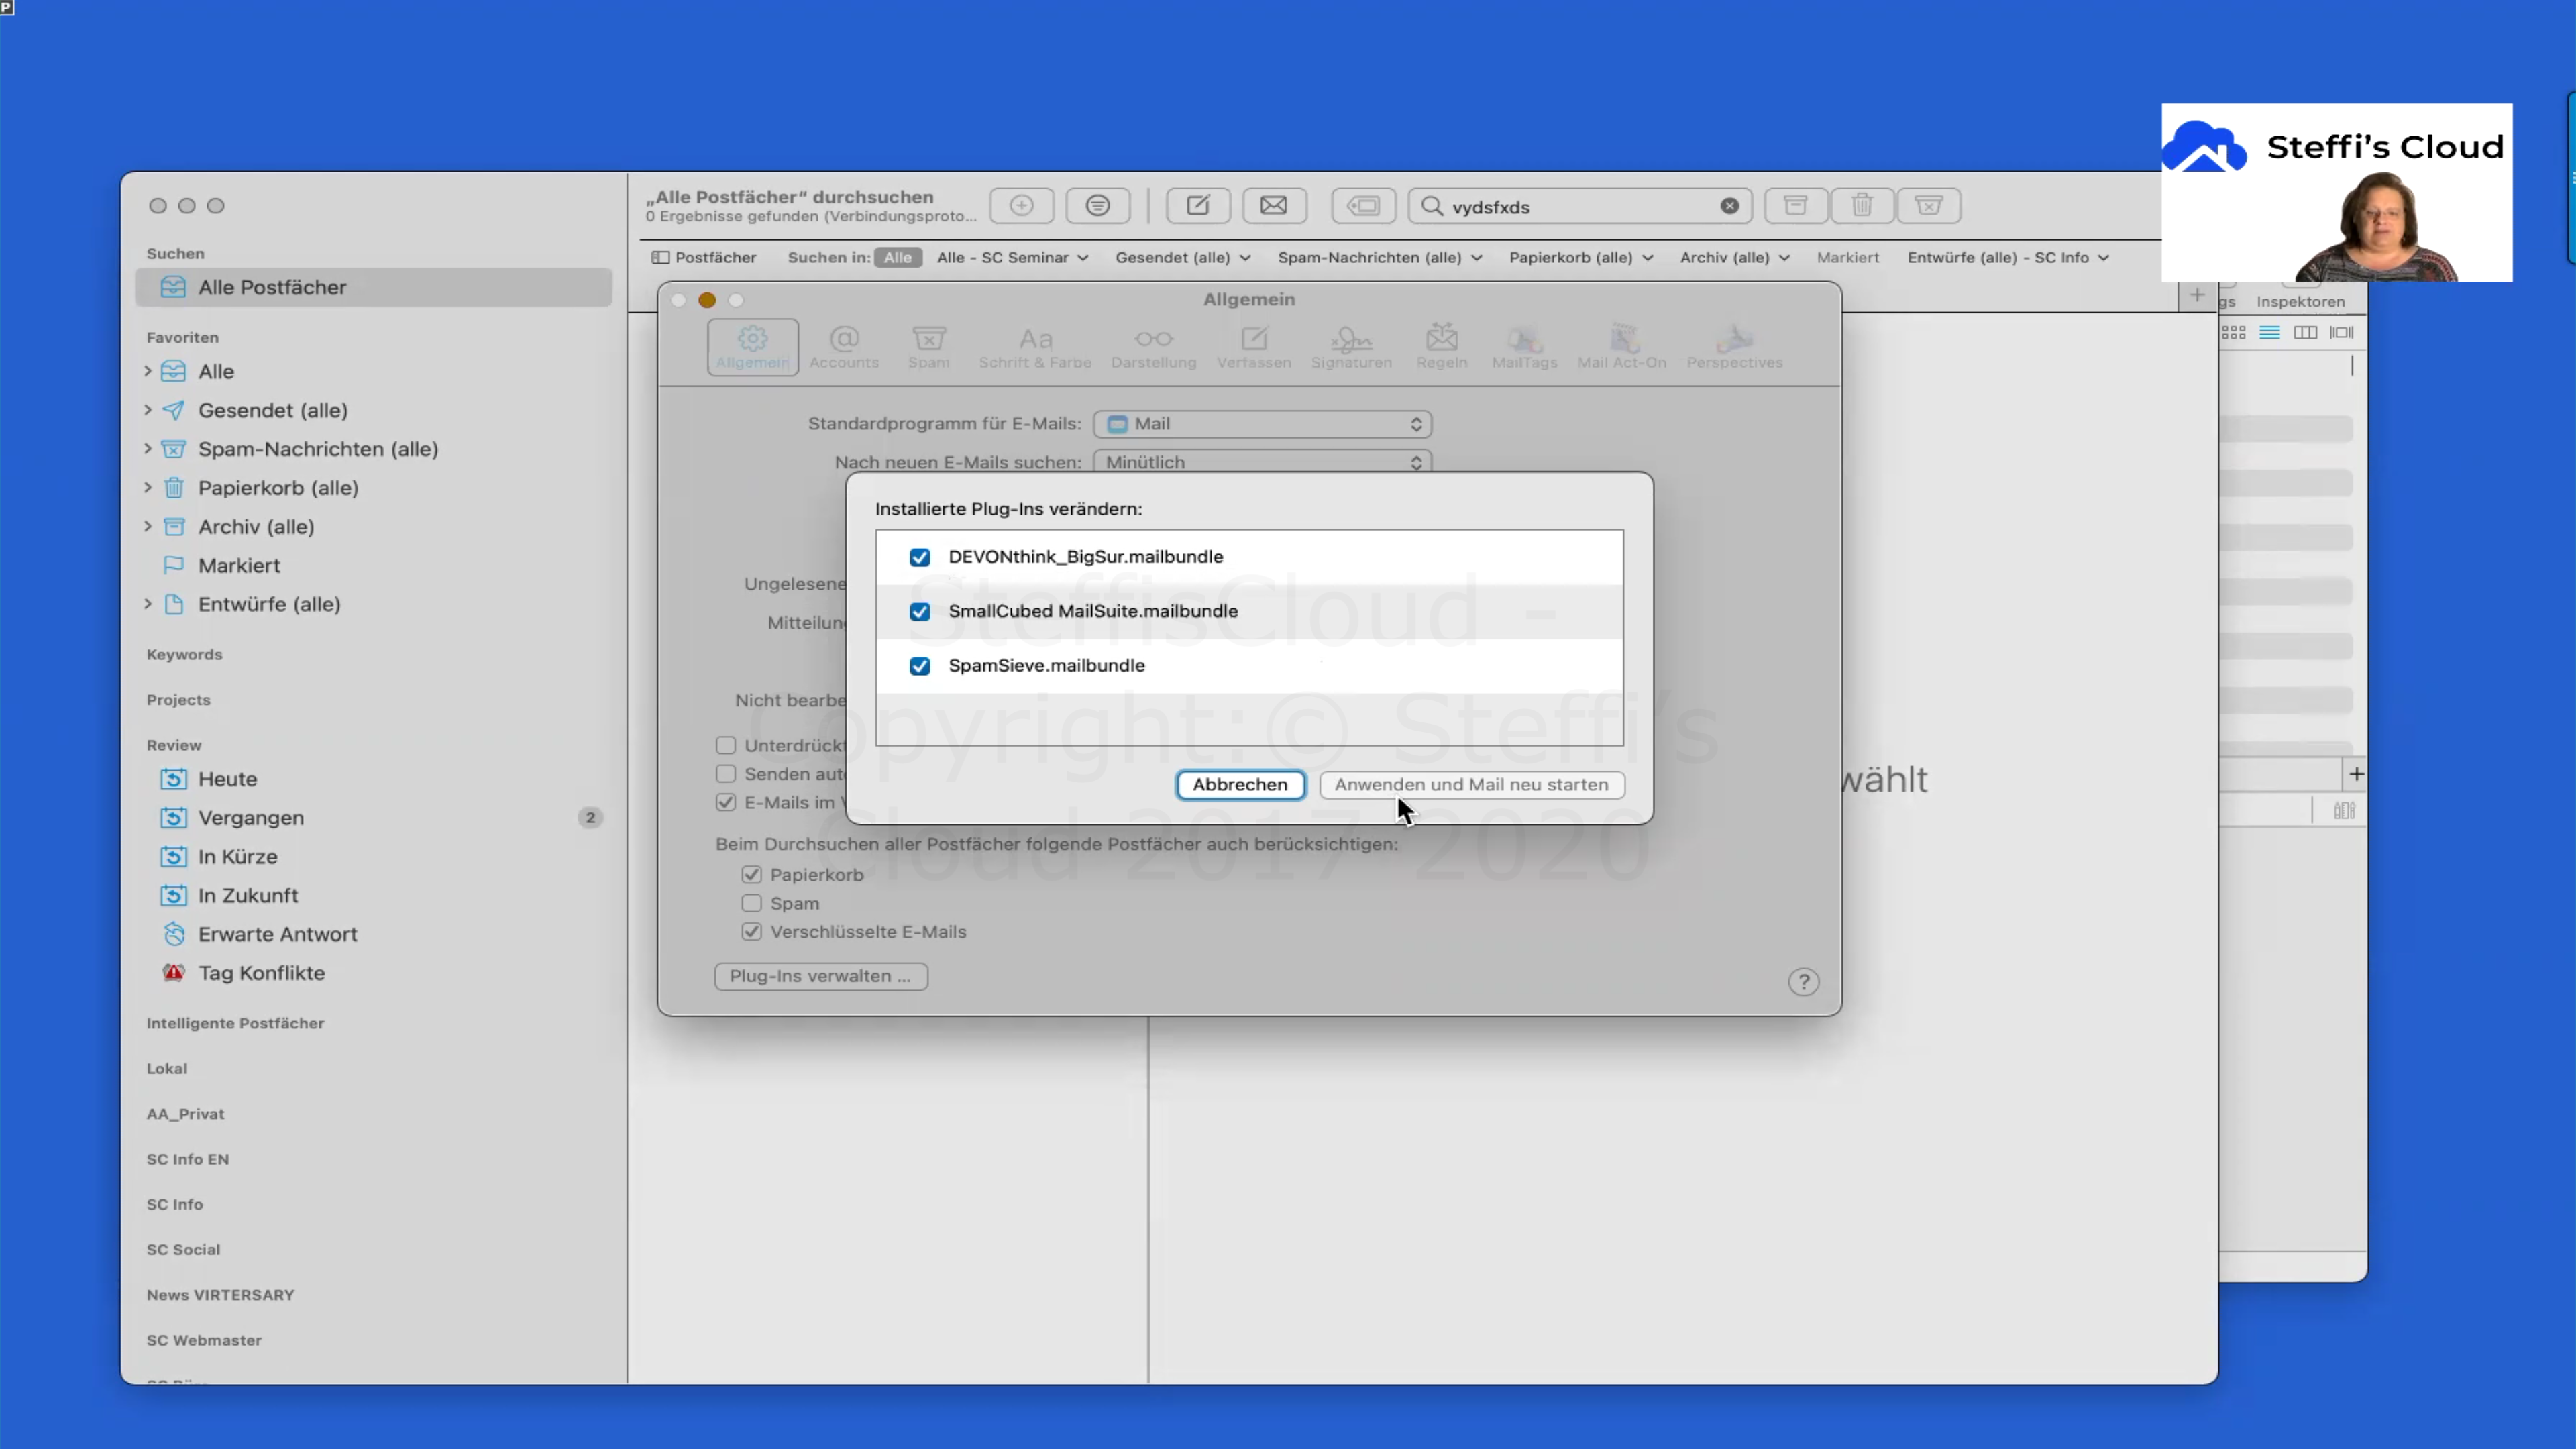Expand the Gesendet (alle) mailbox
Image resolution: width=2576 pixels, height=1449 pixels.
pyautogui.click(x=148, y=410)
